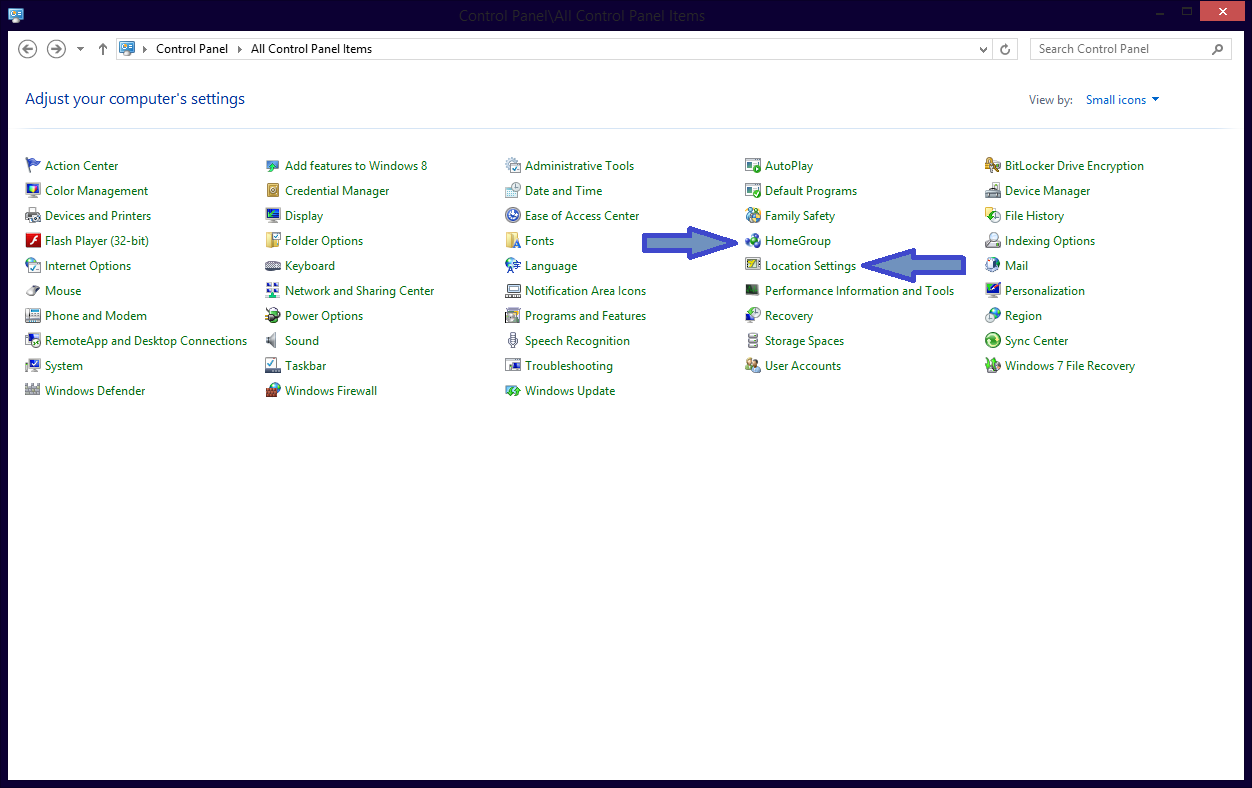Click the Action Center flag icon

click(33, 166)
